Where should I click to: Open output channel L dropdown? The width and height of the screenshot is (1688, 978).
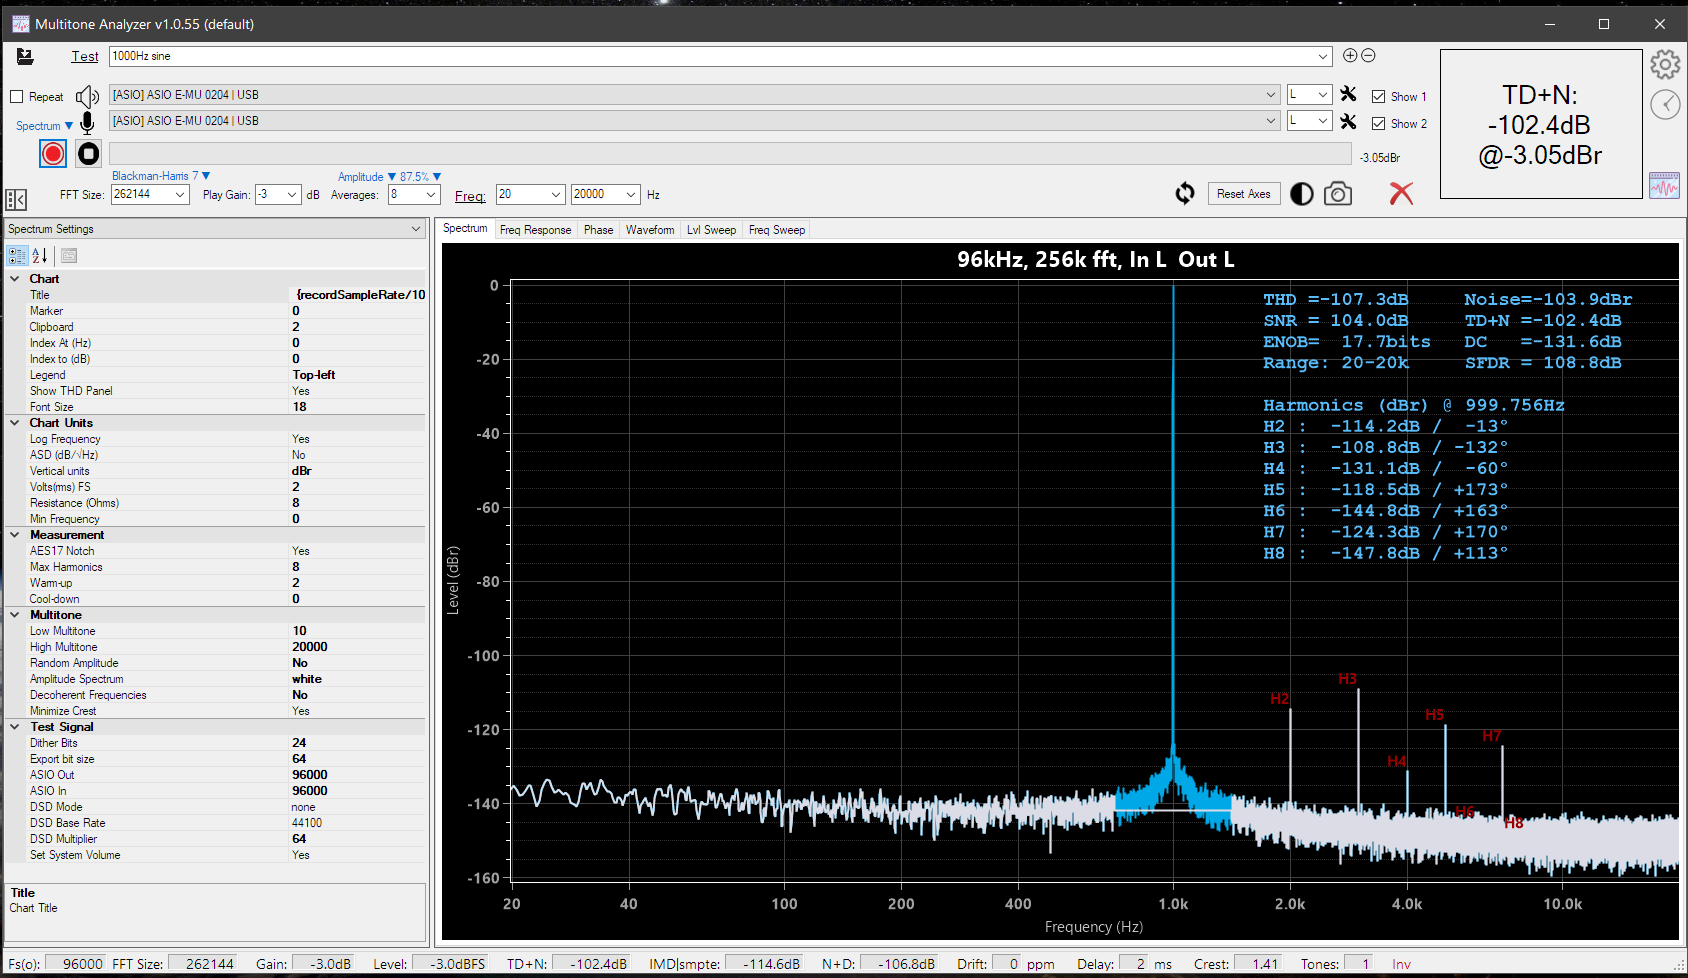[x=1323, y=95]
